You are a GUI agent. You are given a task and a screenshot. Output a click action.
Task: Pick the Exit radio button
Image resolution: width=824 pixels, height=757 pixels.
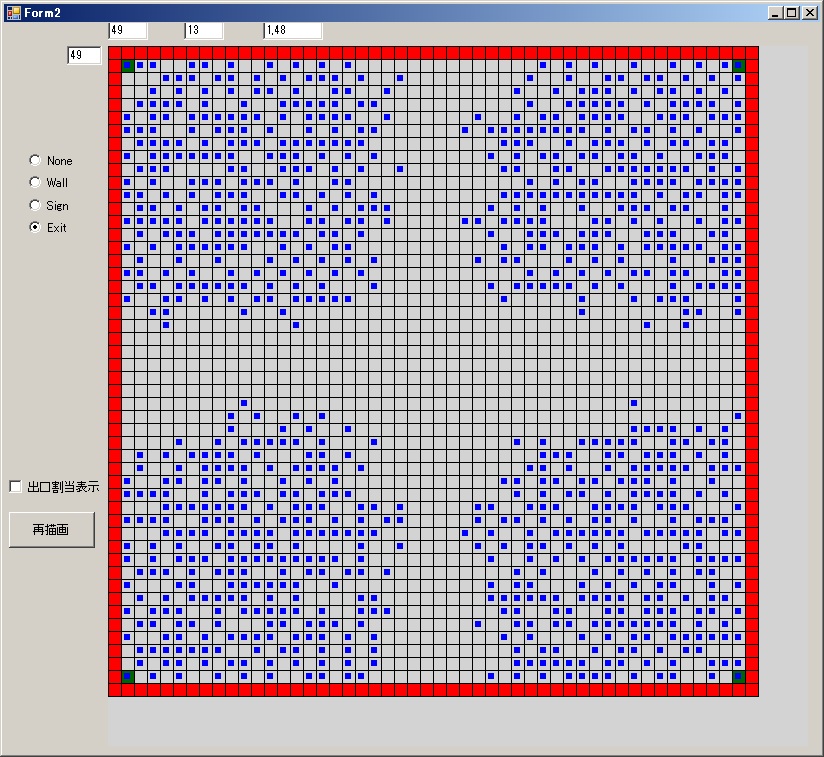36,227
